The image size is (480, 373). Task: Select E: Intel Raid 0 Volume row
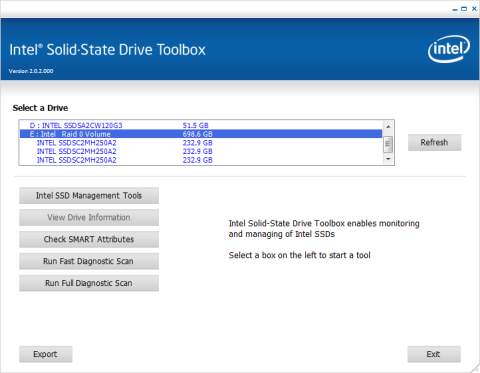201,134
